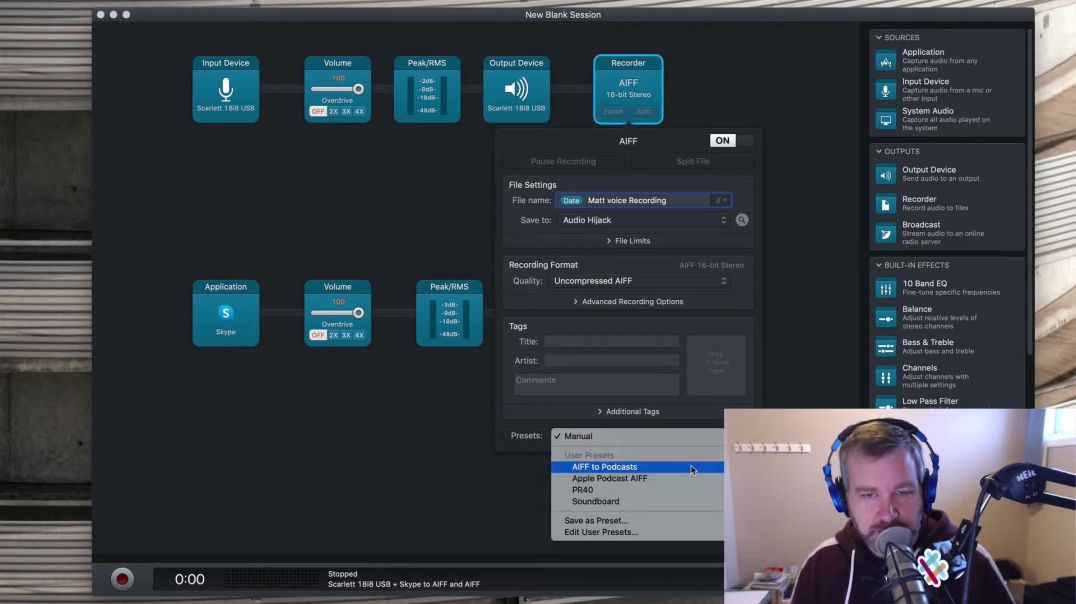Open the Save to Audio Hijack dropdown
The width and height of the screenshot is (1076, 604).
point(644,220)
